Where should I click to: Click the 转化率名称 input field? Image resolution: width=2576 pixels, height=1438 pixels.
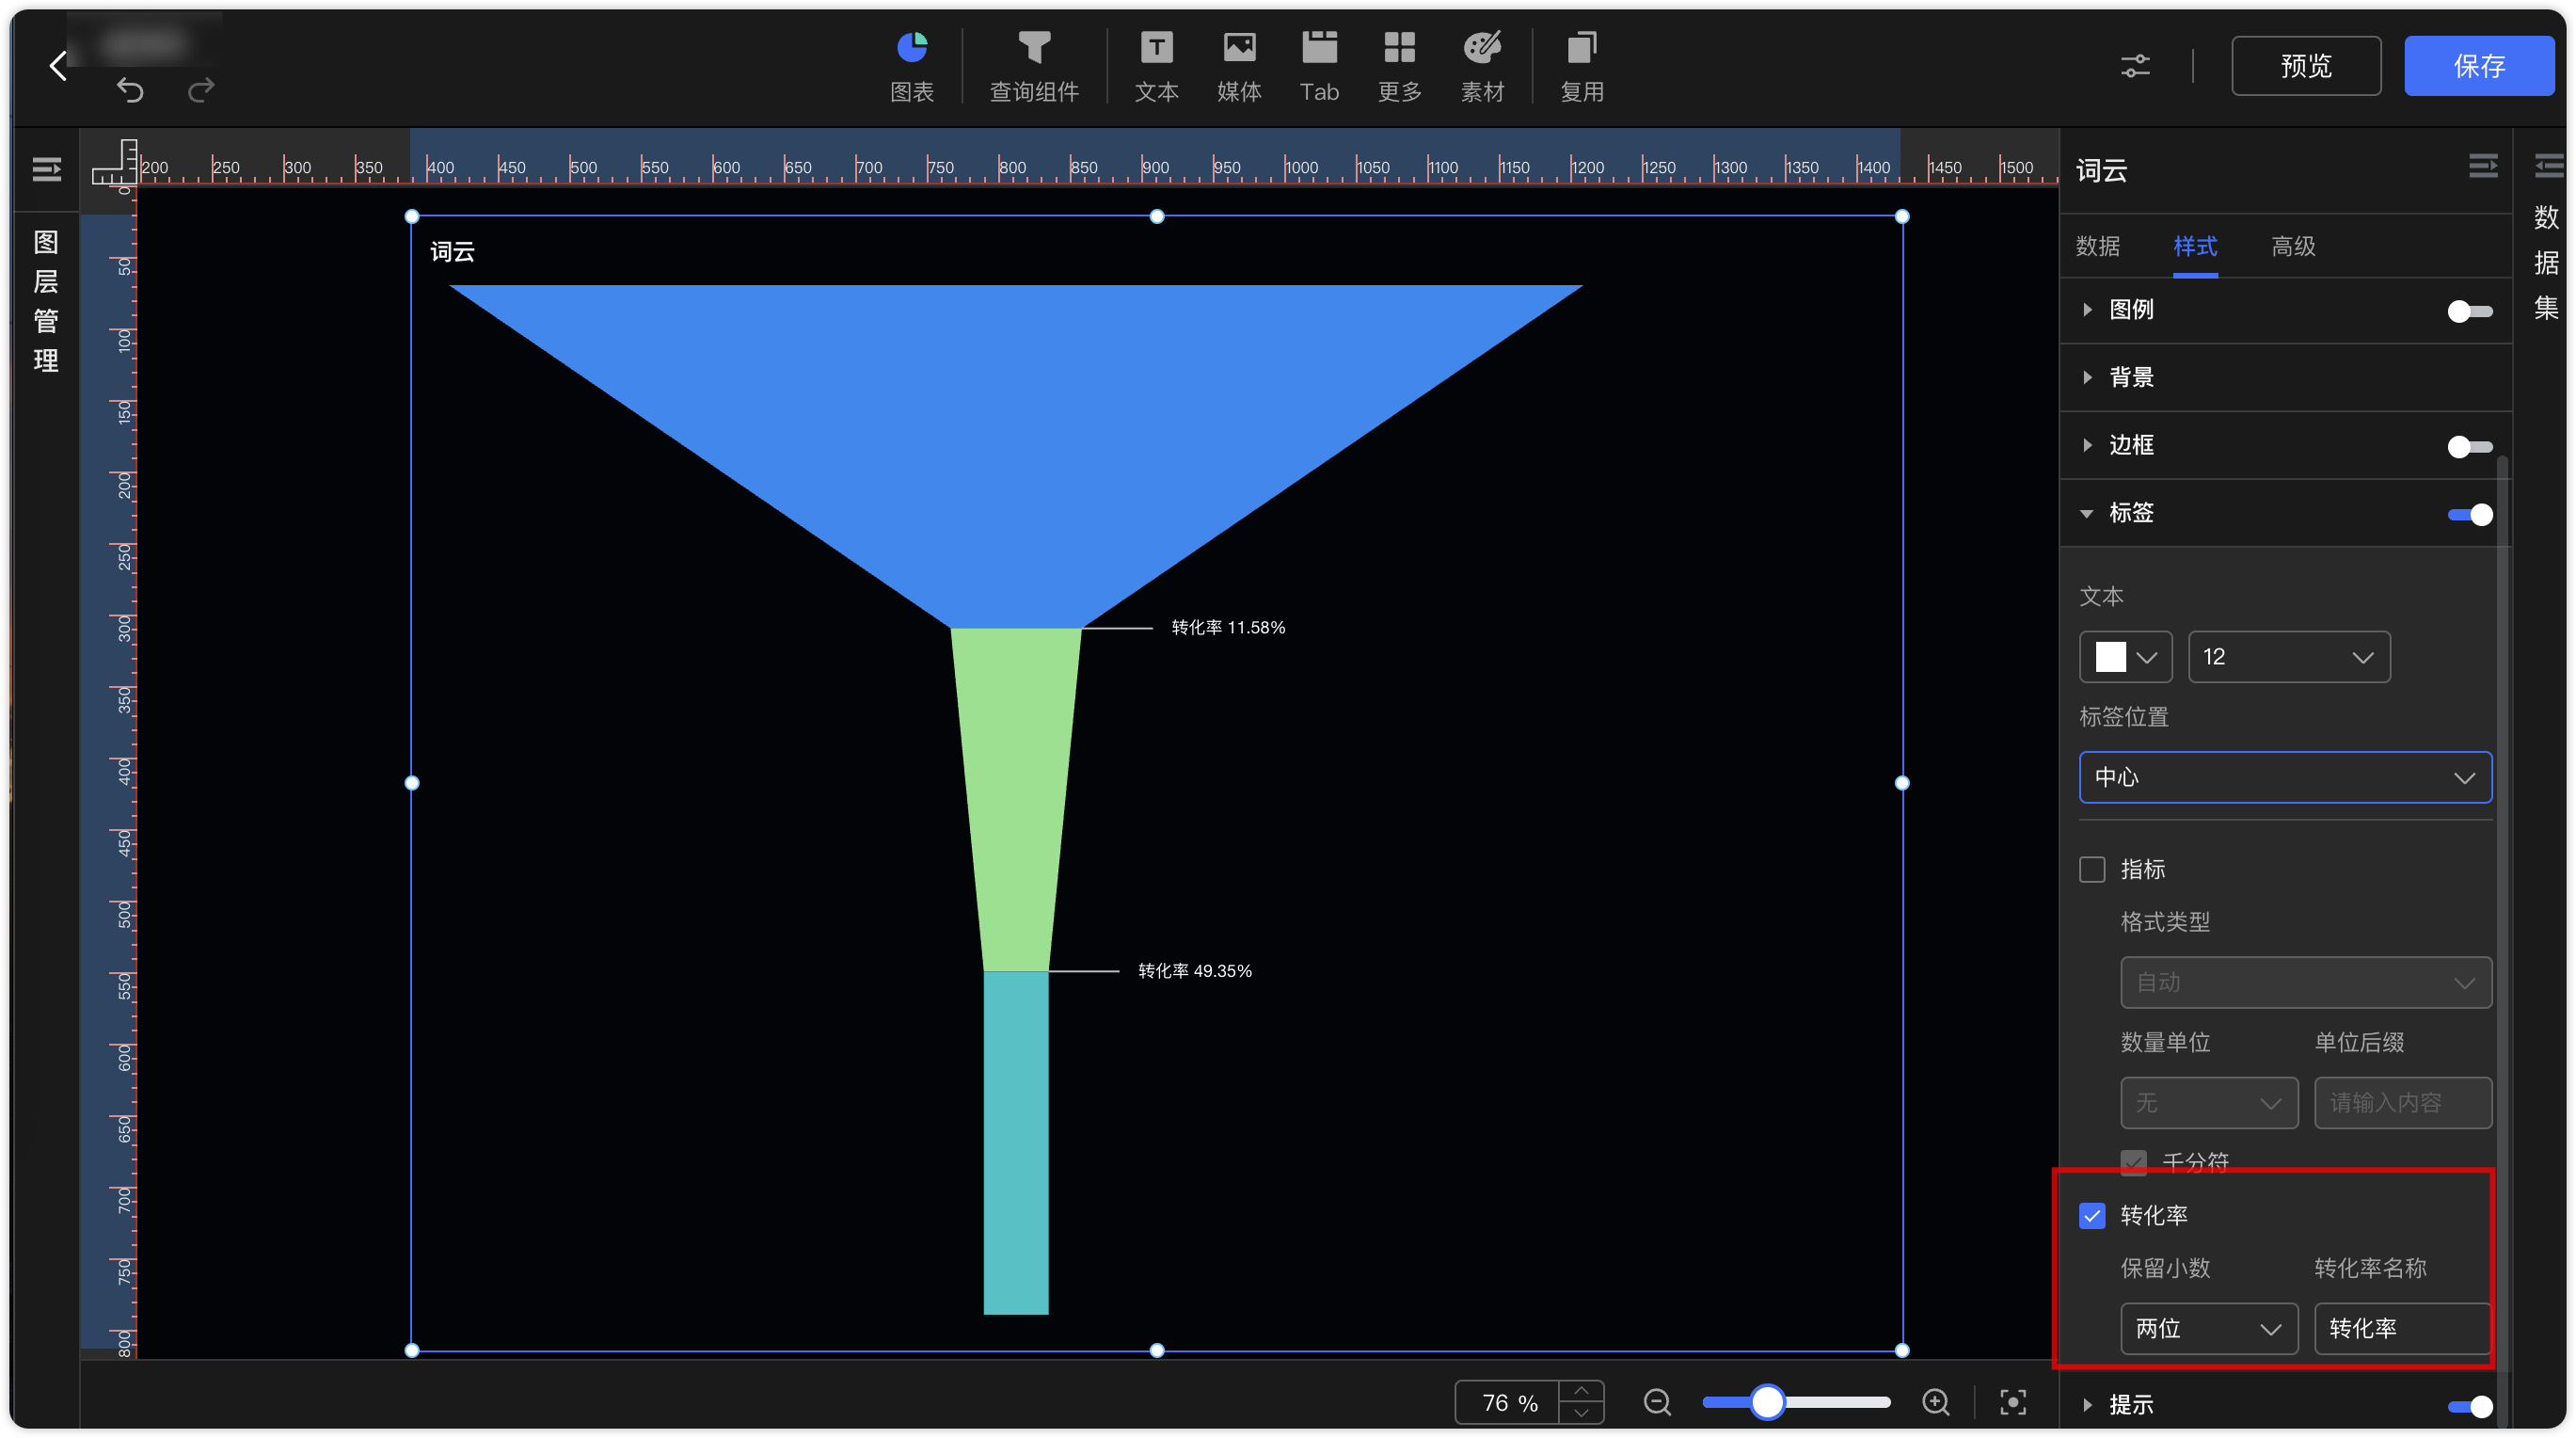[2401, 1328]
